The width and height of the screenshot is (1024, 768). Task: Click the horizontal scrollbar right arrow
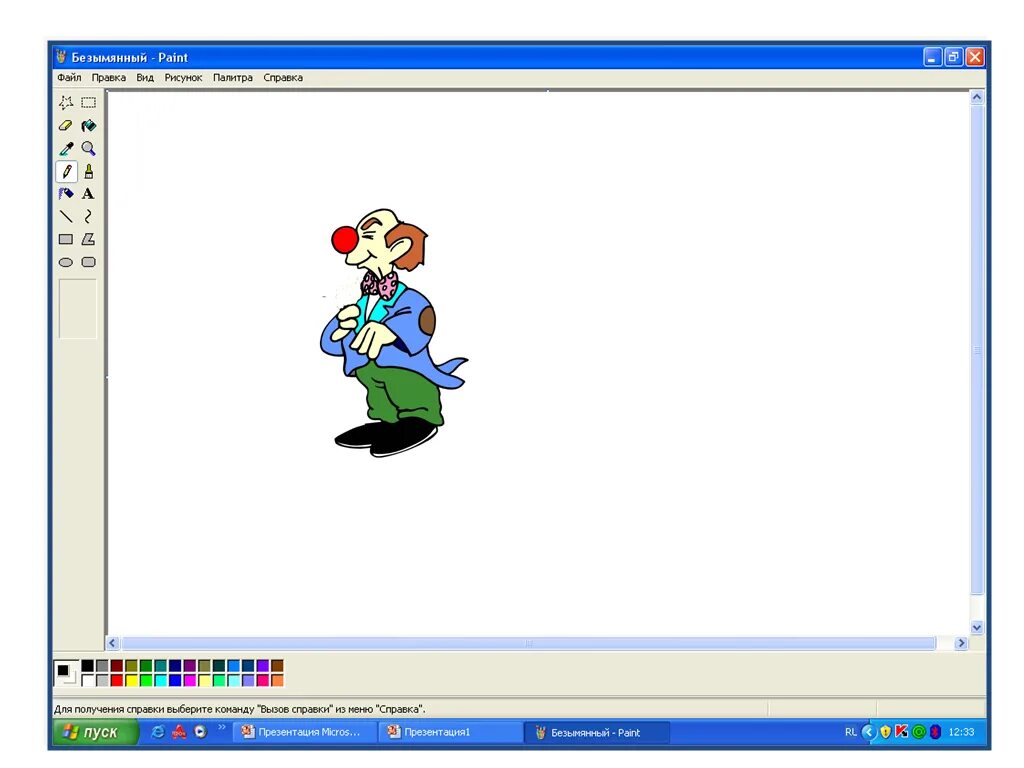tap(961, 643)
